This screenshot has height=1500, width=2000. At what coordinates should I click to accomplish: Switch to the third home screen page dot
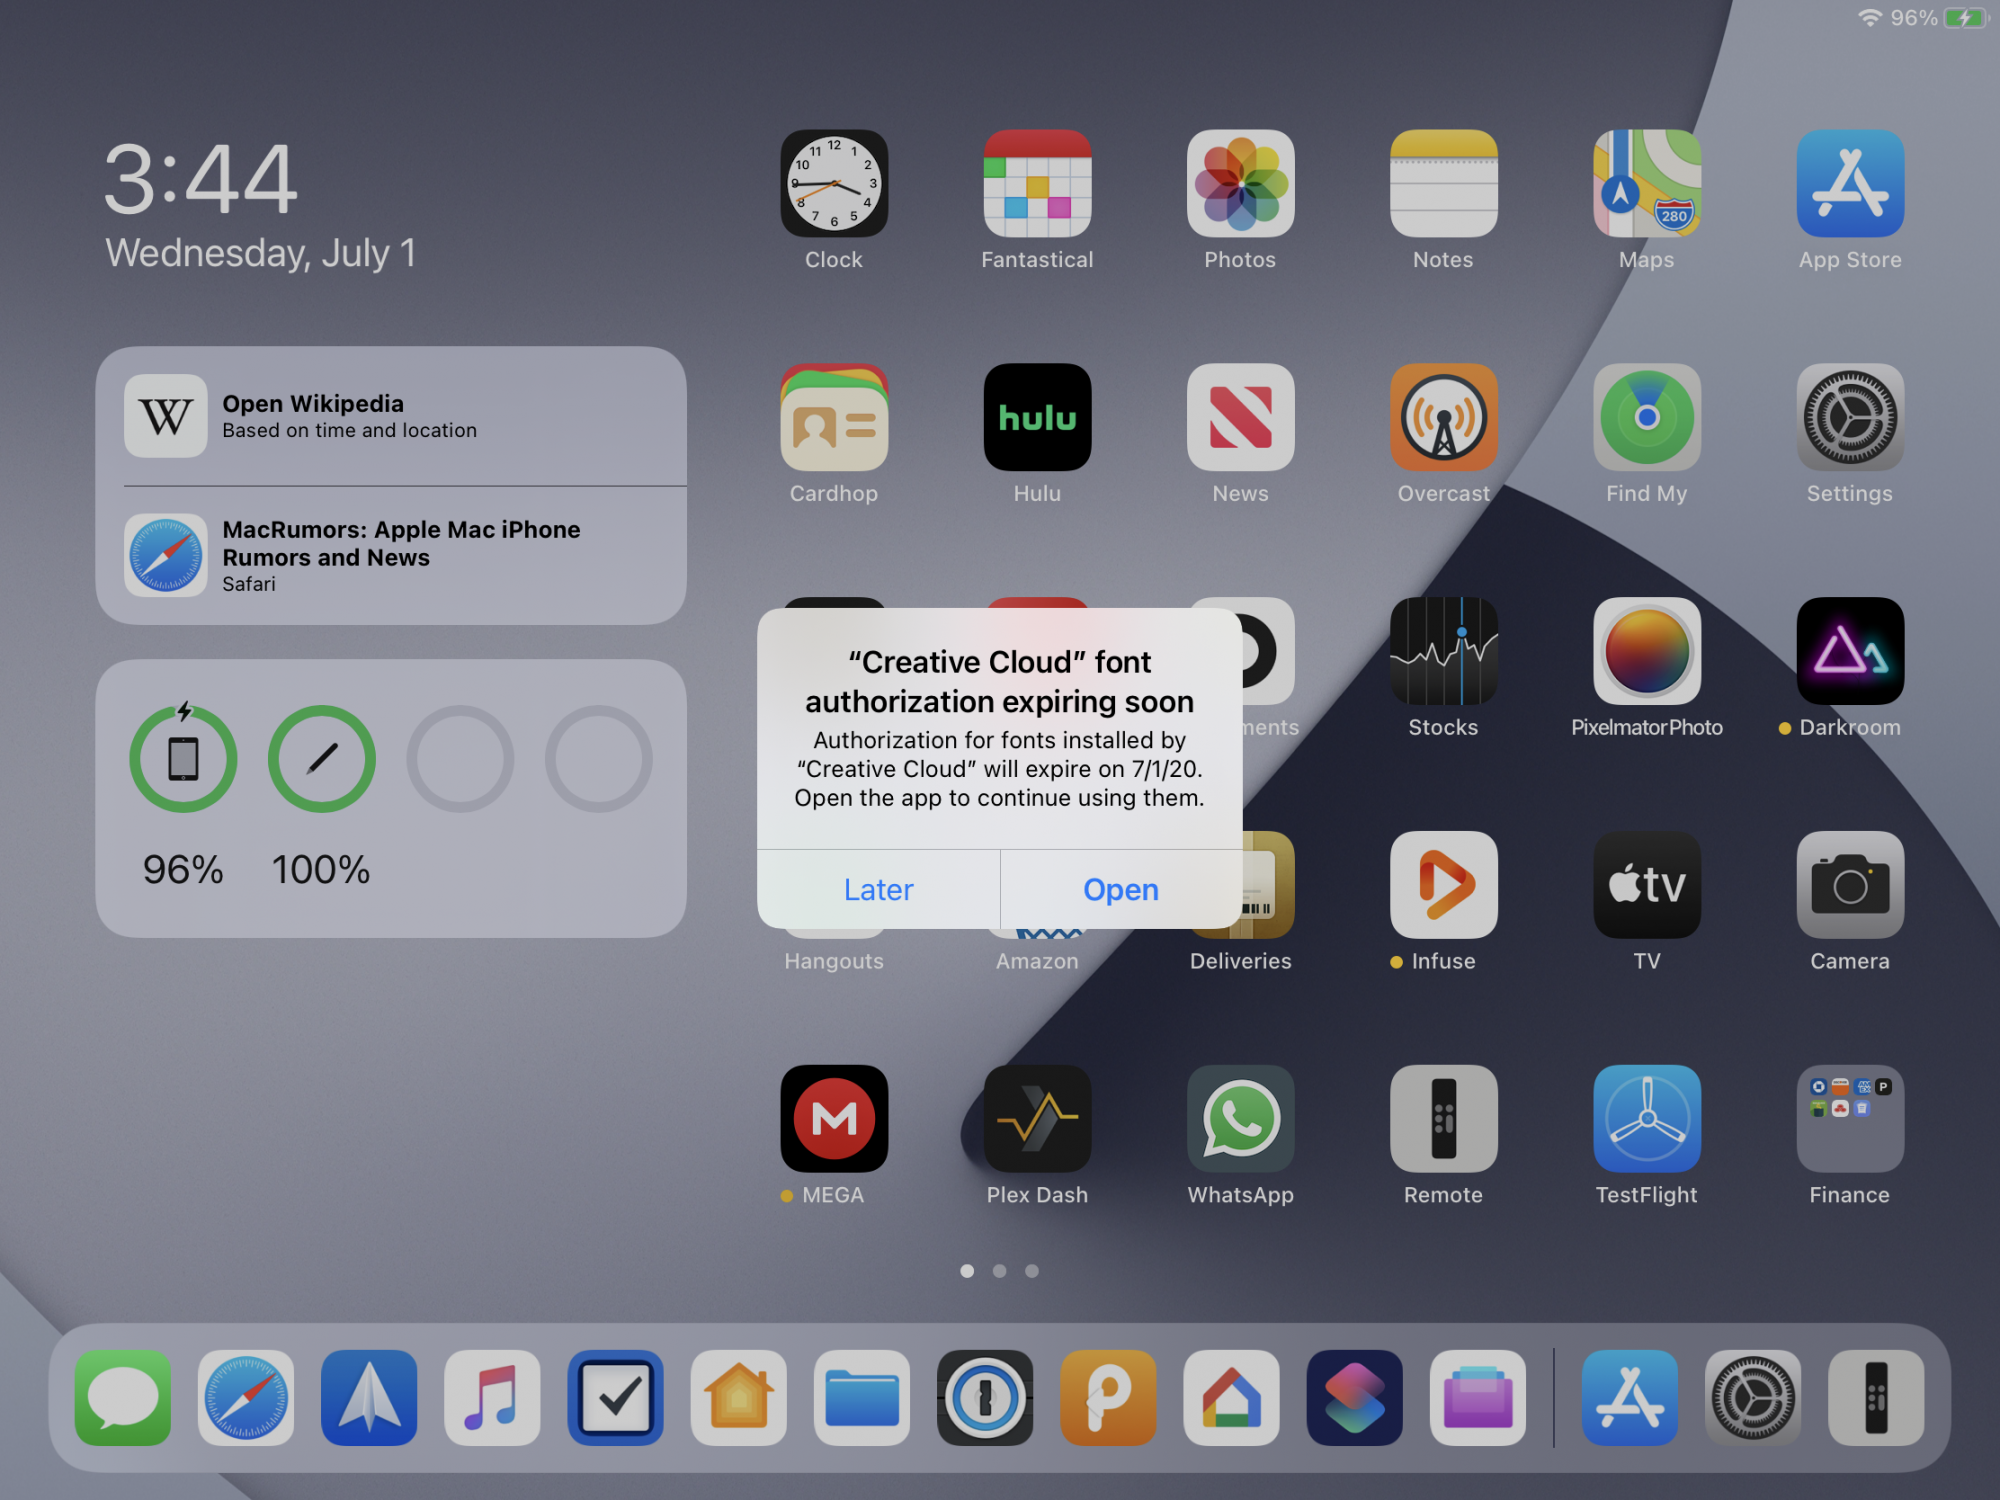click(x=1032, y=1271)
